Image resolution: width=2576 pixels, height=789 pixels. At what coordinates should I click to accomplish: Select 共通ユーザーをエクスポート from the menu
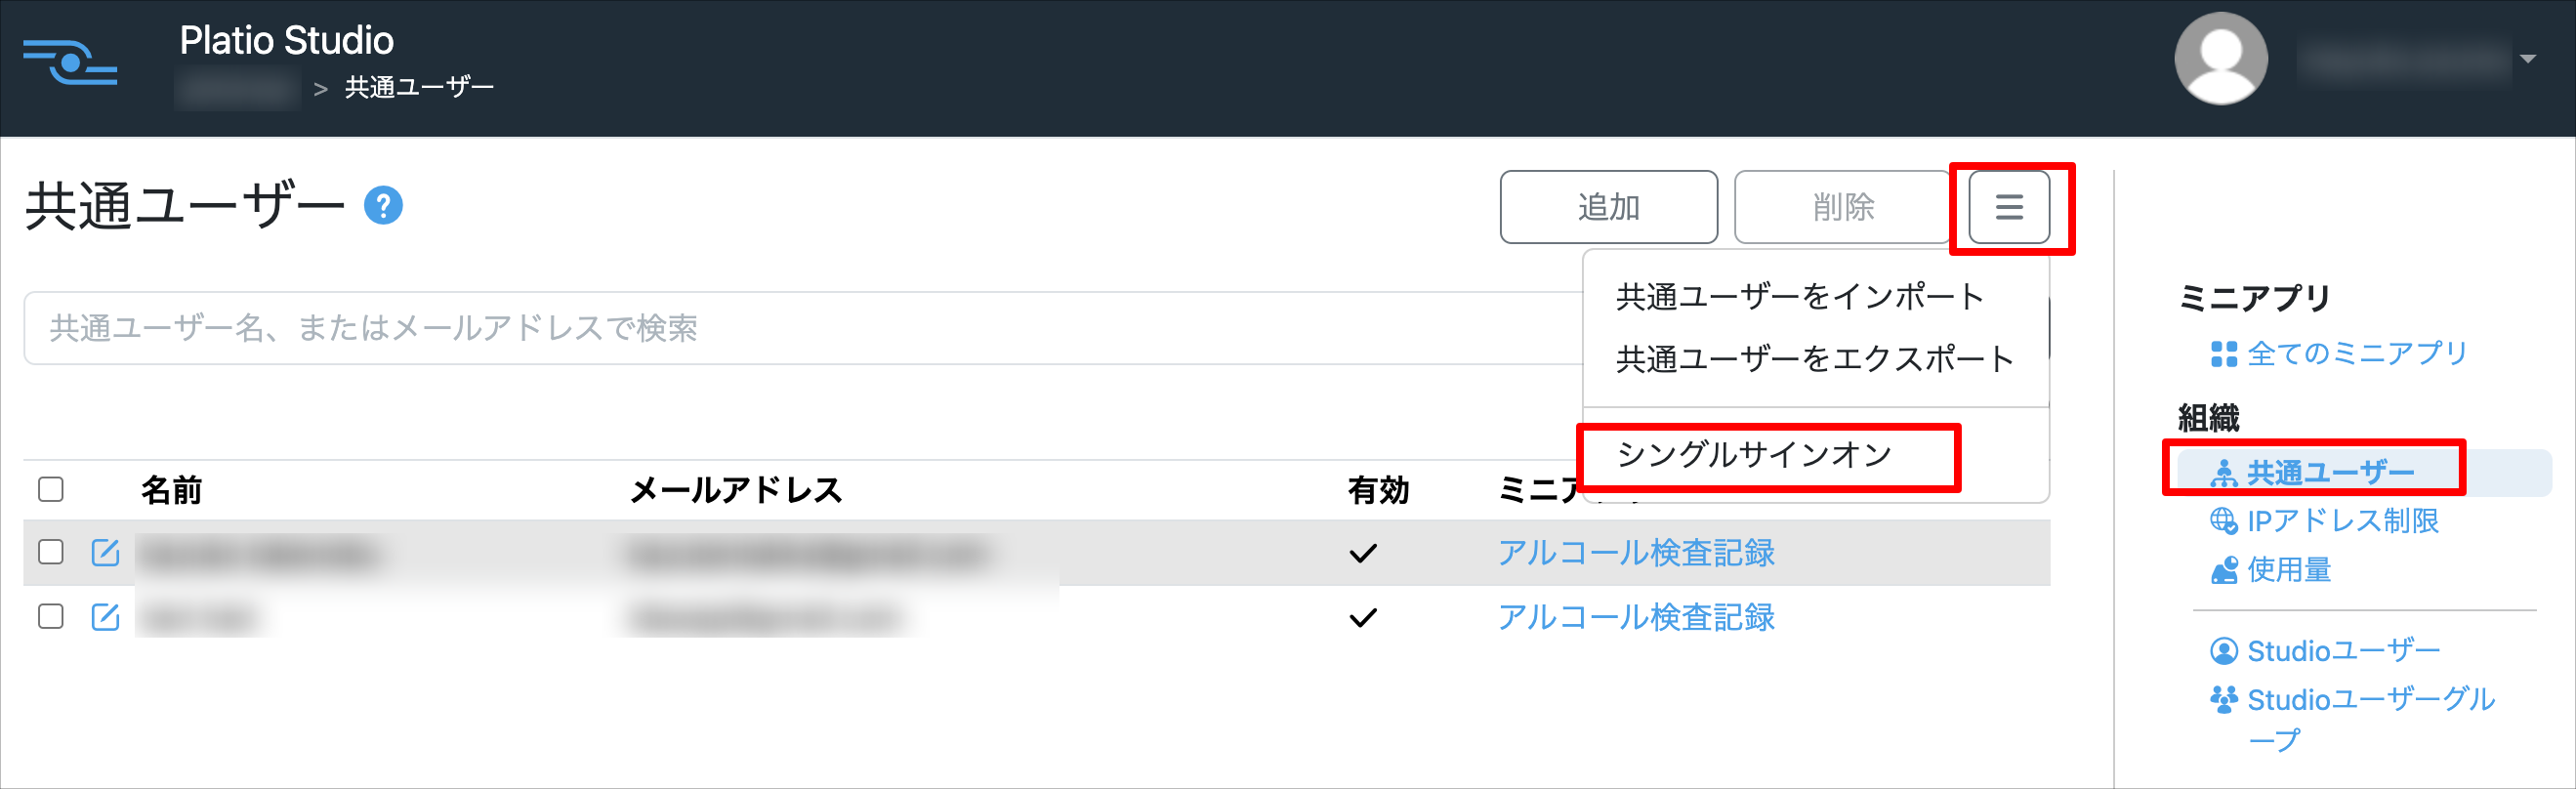pos(1815,358)
